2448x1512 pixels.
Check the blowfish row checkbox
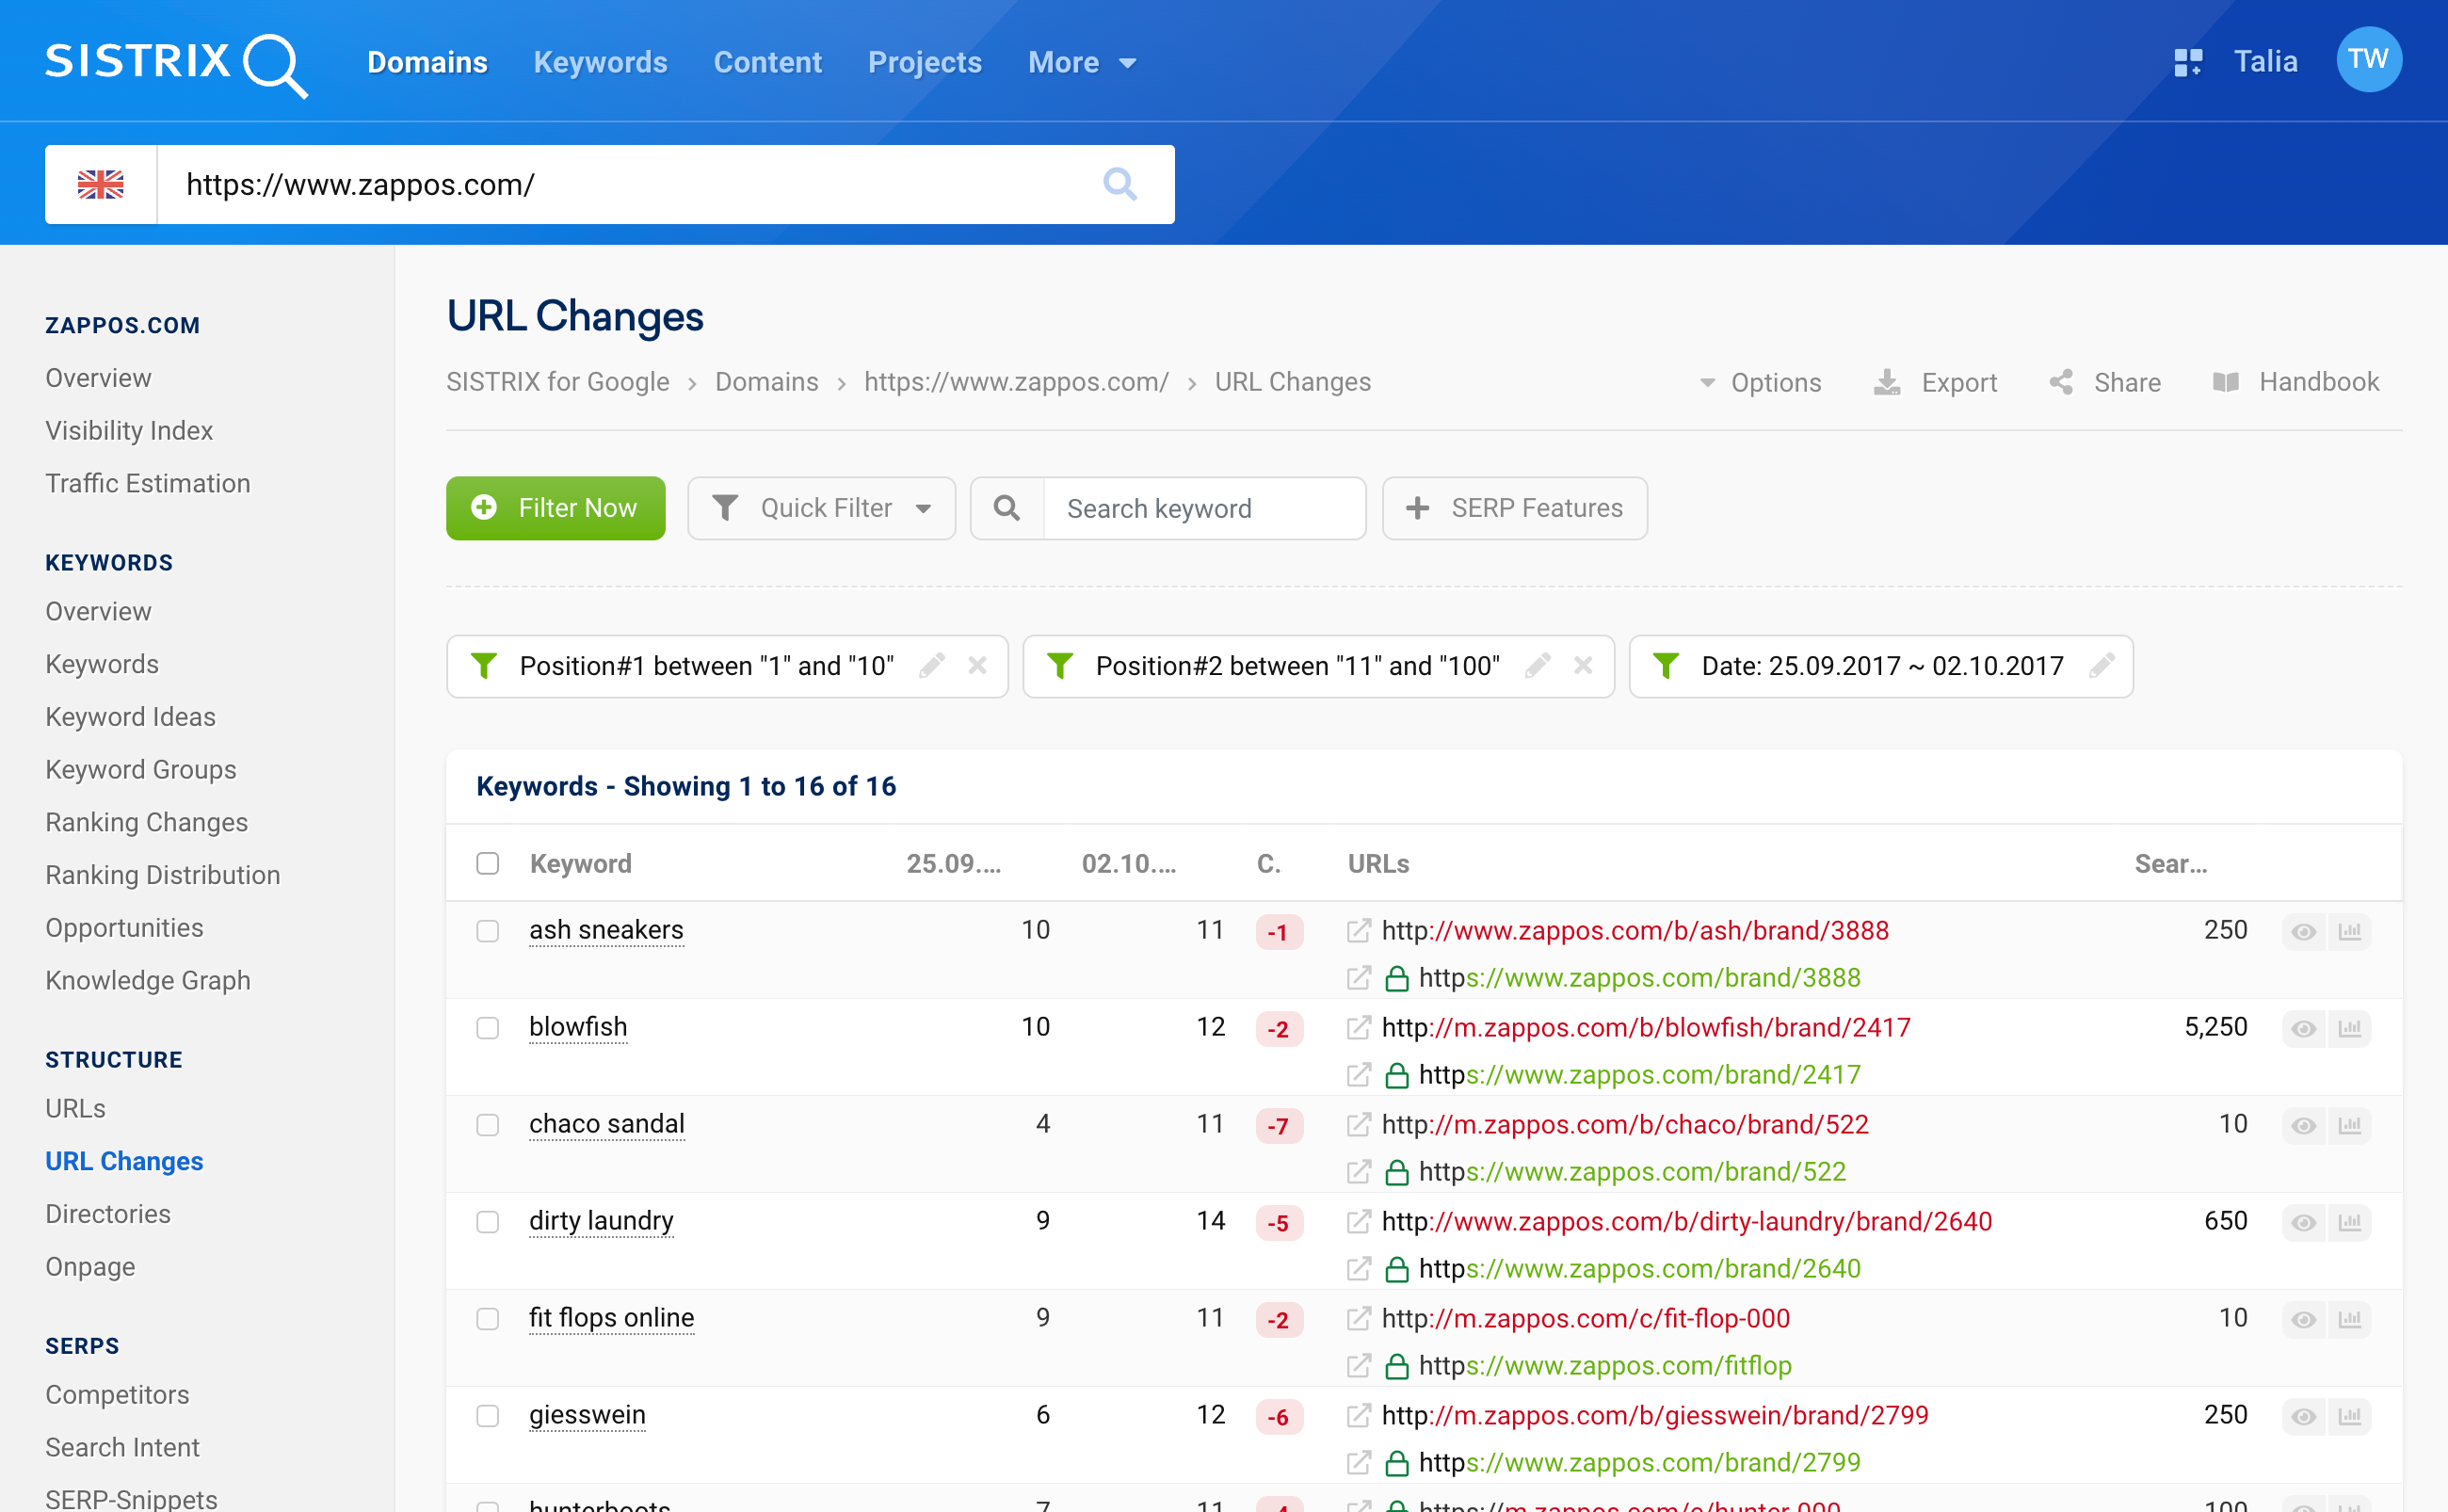(x=488, y=1028)
